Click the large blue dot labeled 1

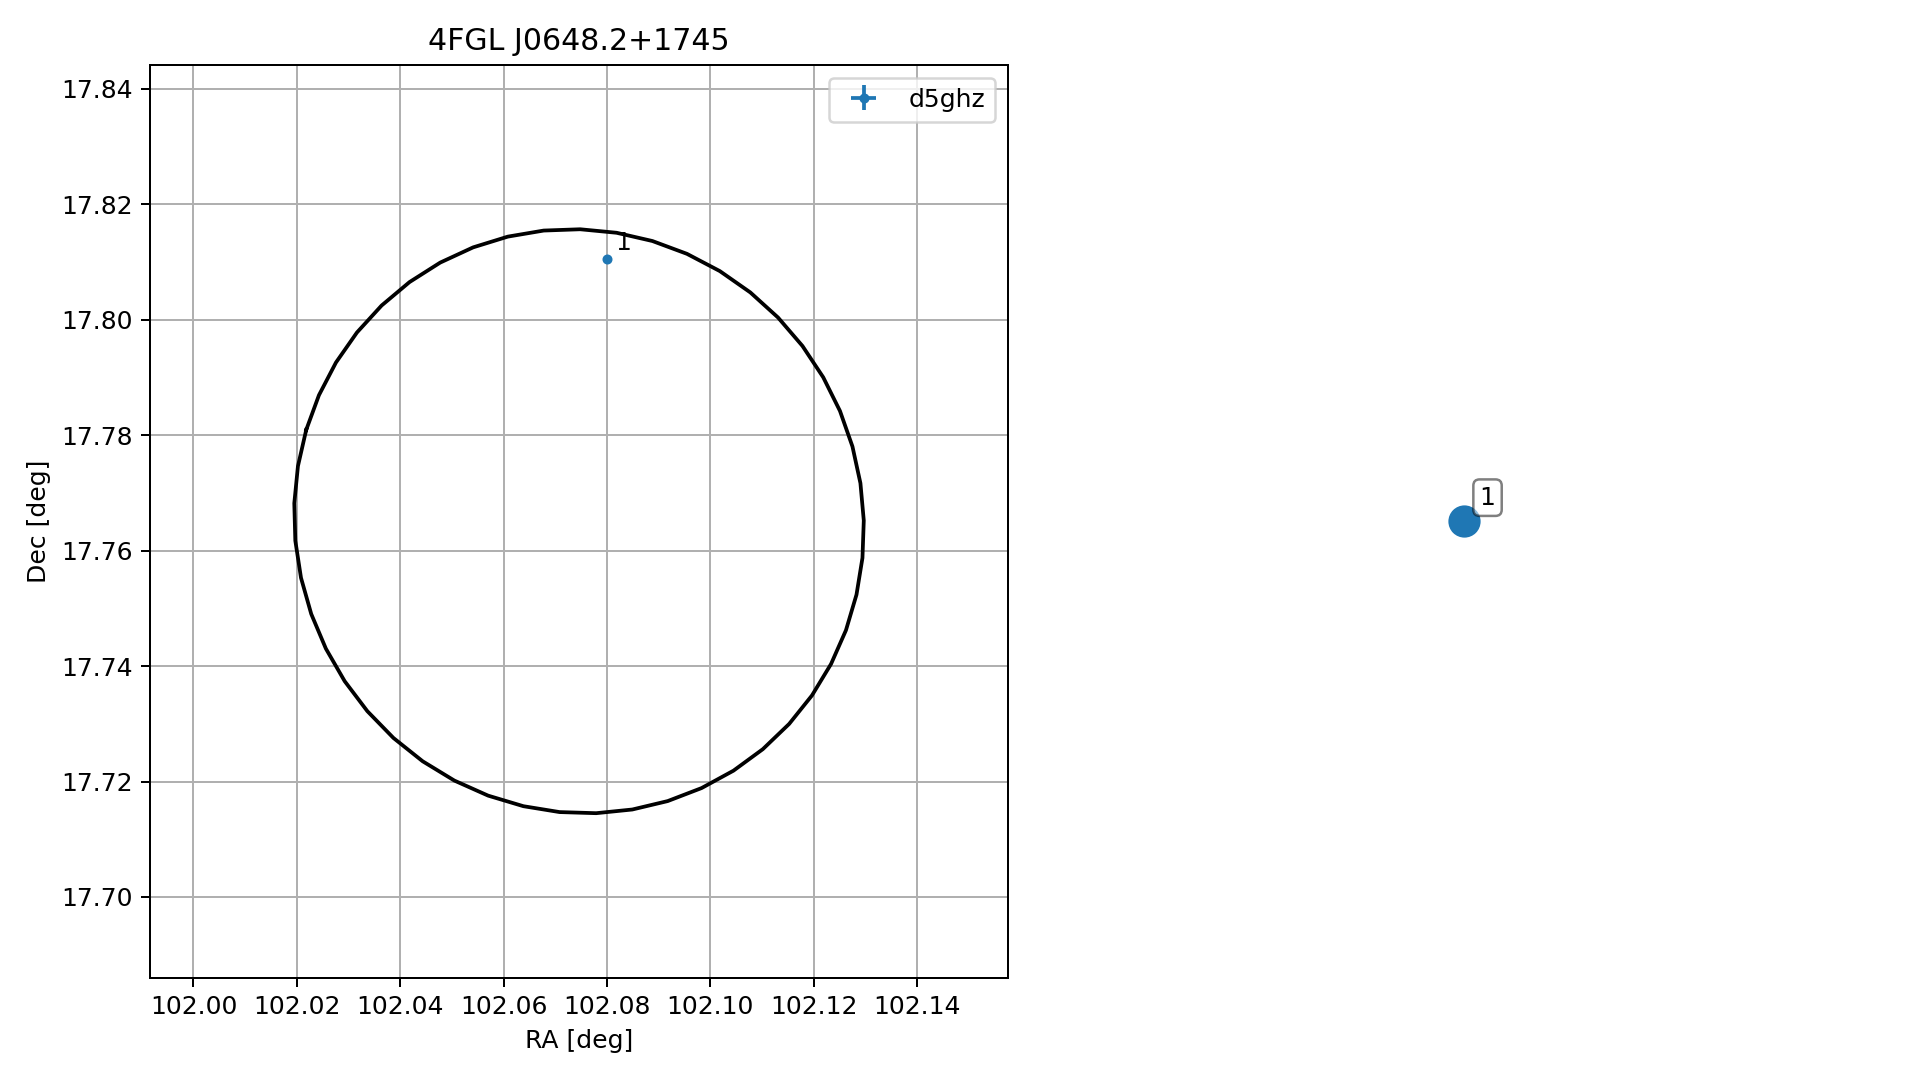[x=1463, y=521]
